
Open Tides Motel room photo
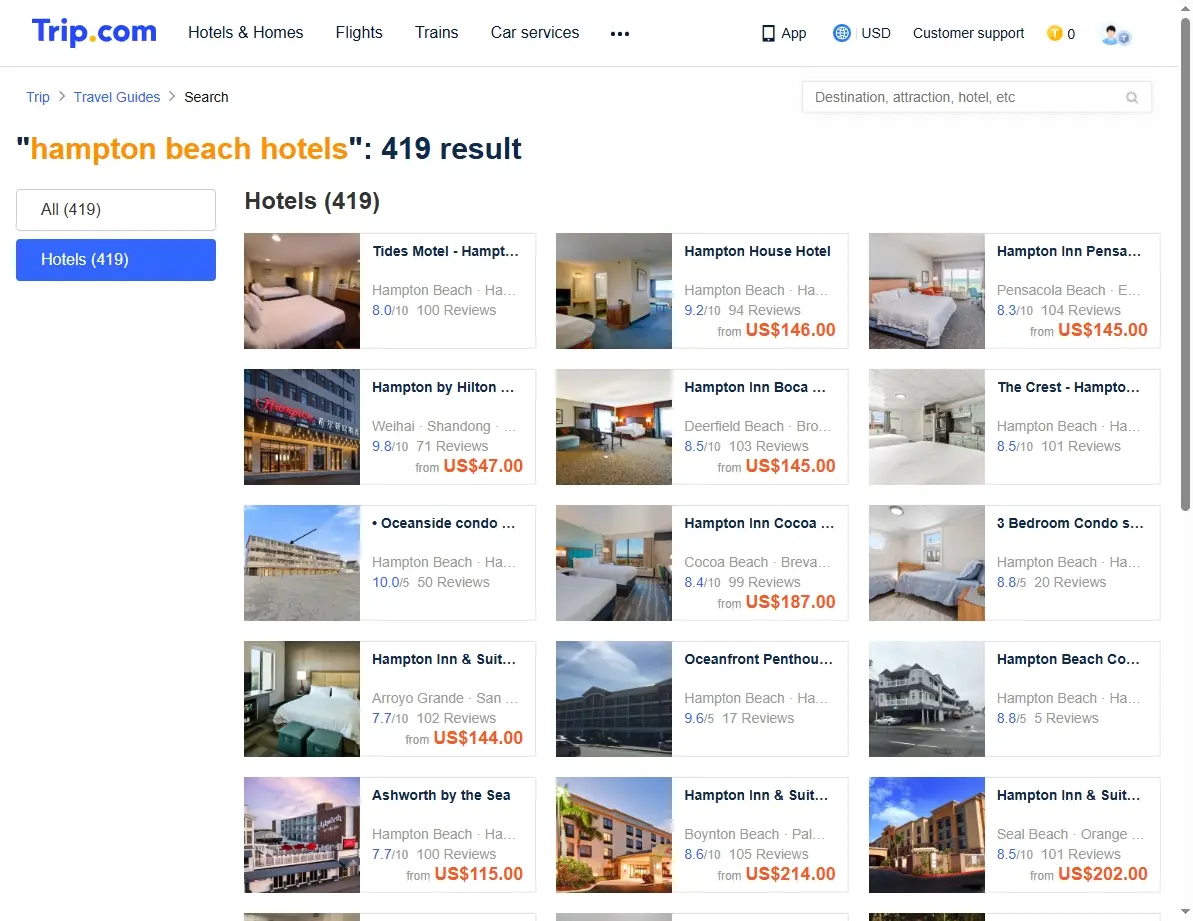[x=302, y=291]
